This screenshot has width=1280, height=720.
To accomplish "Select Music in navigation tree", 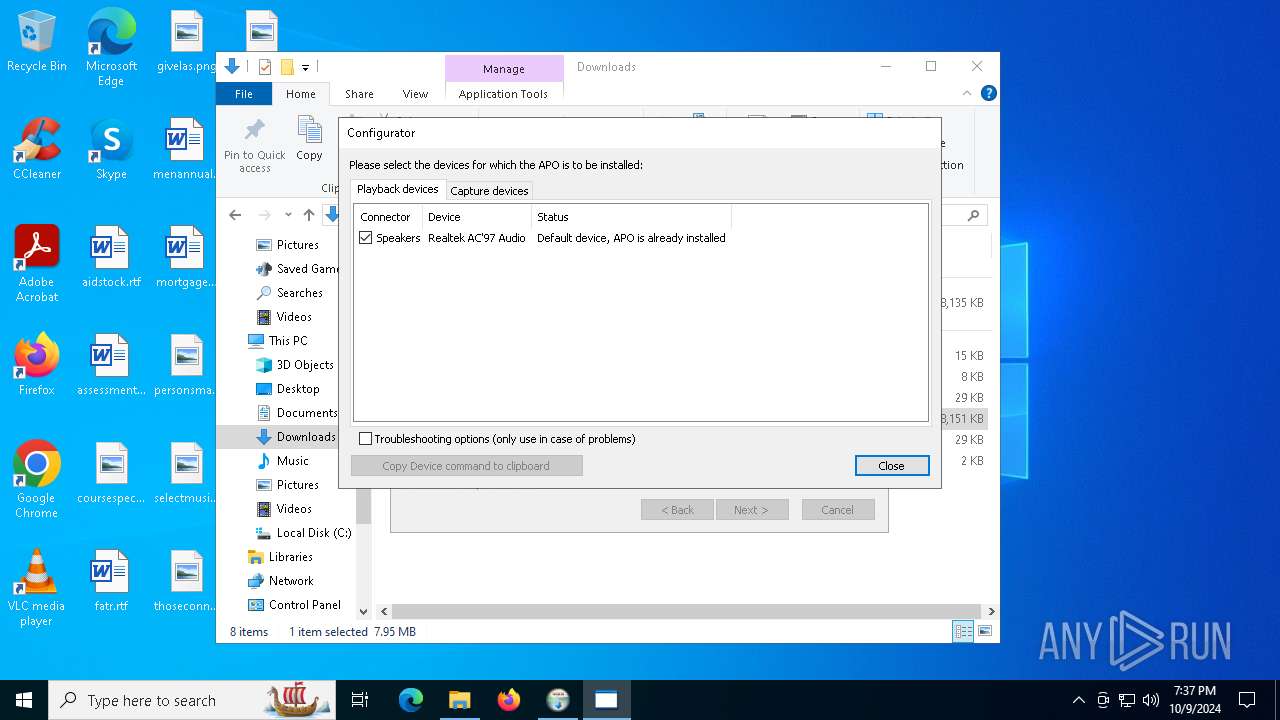I will pyautogui.click(x=282, y=461).
